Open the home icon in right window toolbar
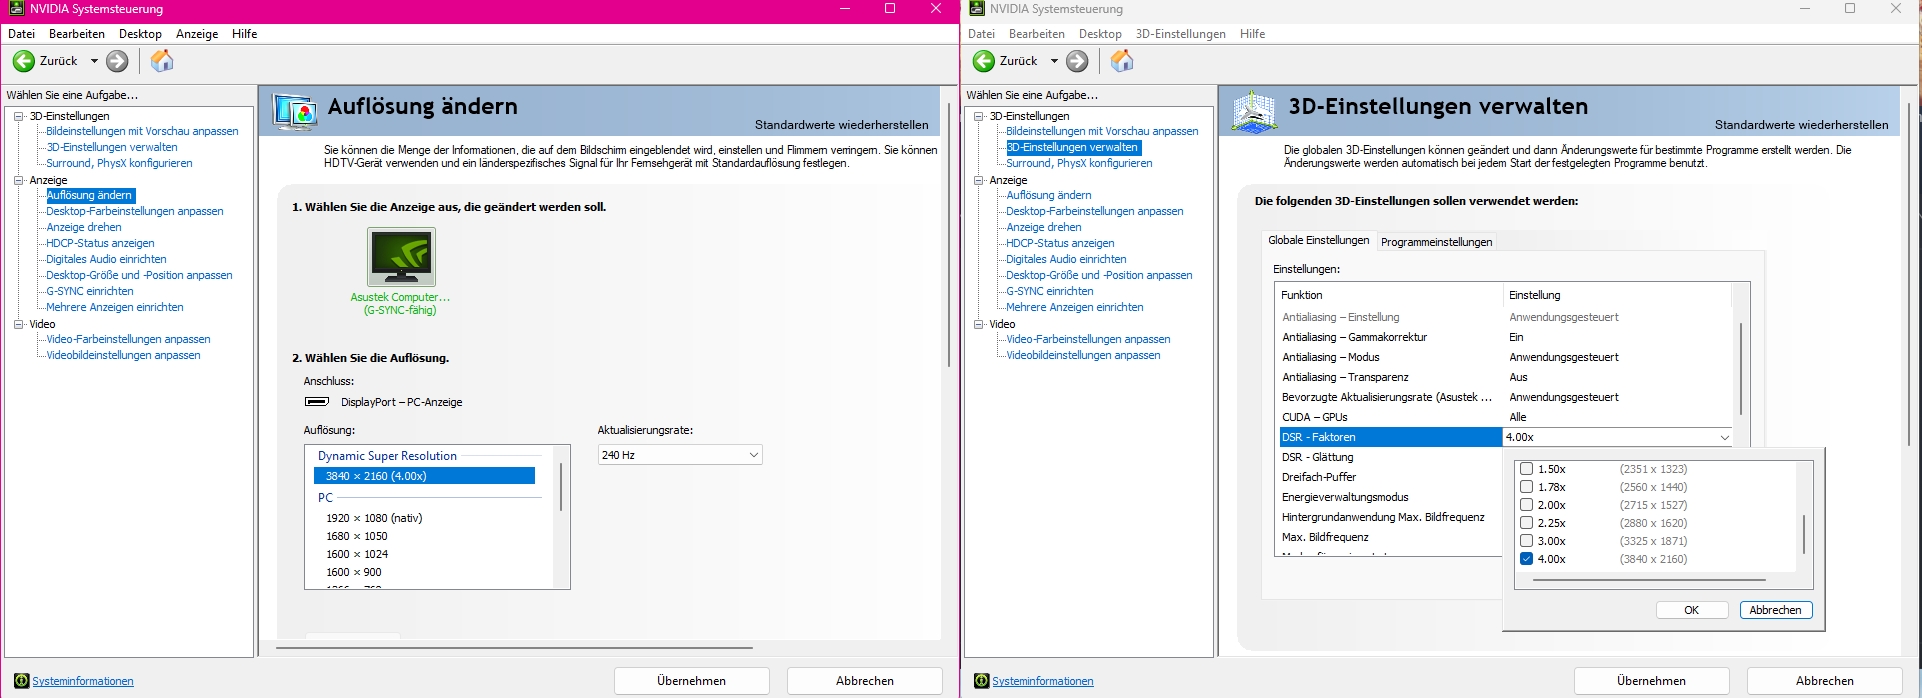 pos(1122,61)
